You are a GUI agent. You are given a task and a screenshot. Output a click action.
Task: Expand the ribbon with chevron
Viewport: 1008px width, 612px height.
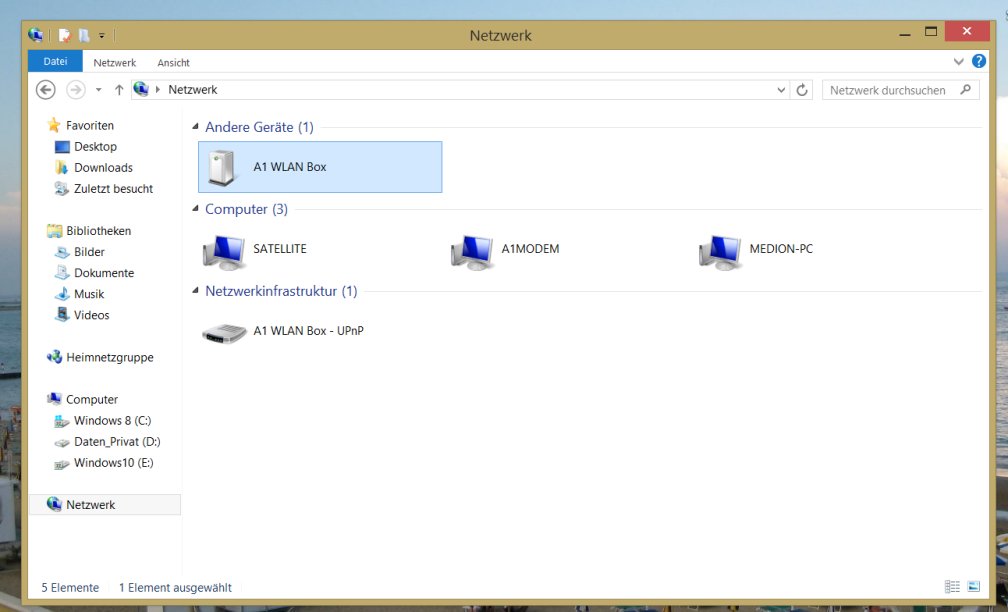958,62
